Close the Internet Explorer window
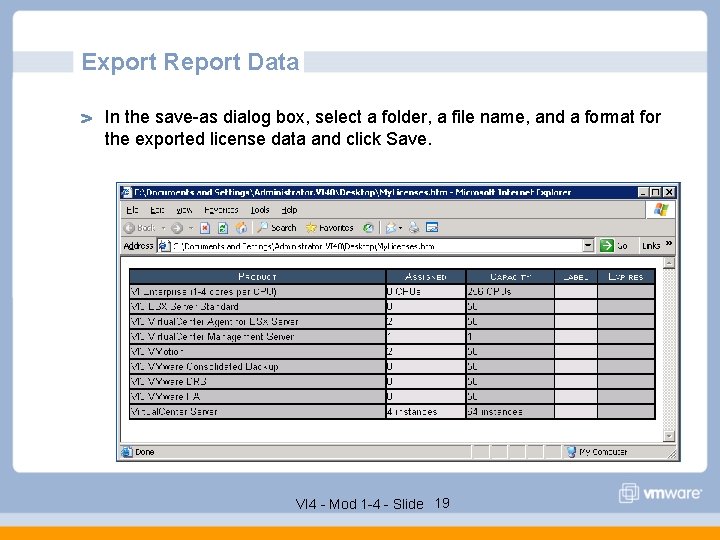 click(x=669, y=192)
